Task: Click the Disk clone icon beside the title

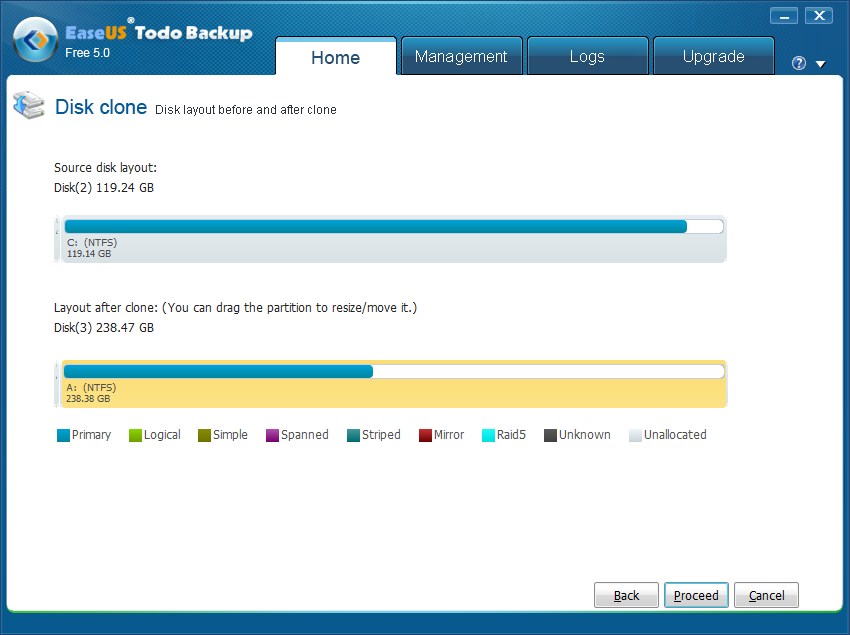Action: pos(28,106)
